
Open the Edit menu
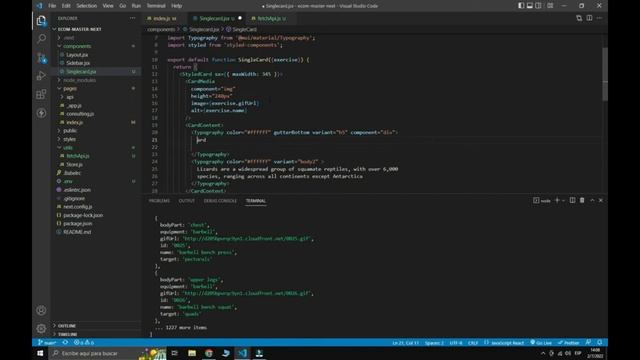66,6
